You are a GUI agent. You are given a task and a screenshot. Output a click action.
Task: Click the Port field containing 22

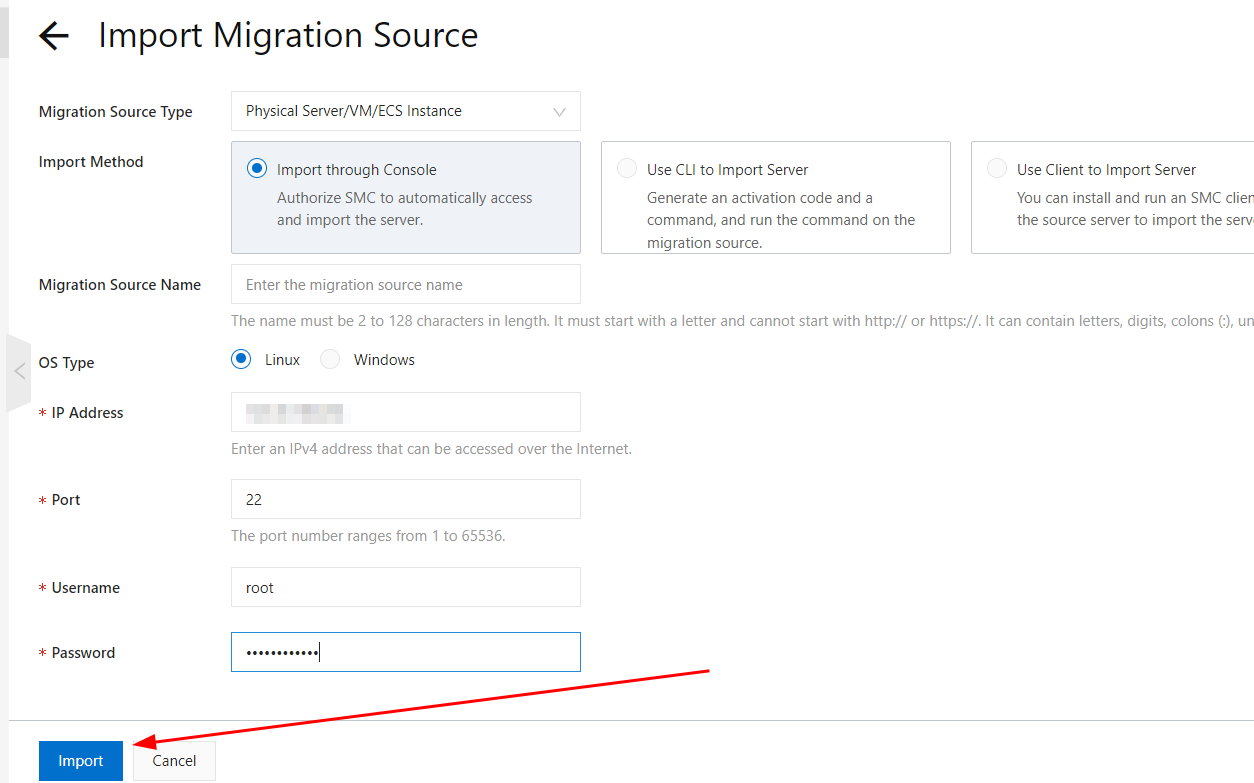point(405,499)
